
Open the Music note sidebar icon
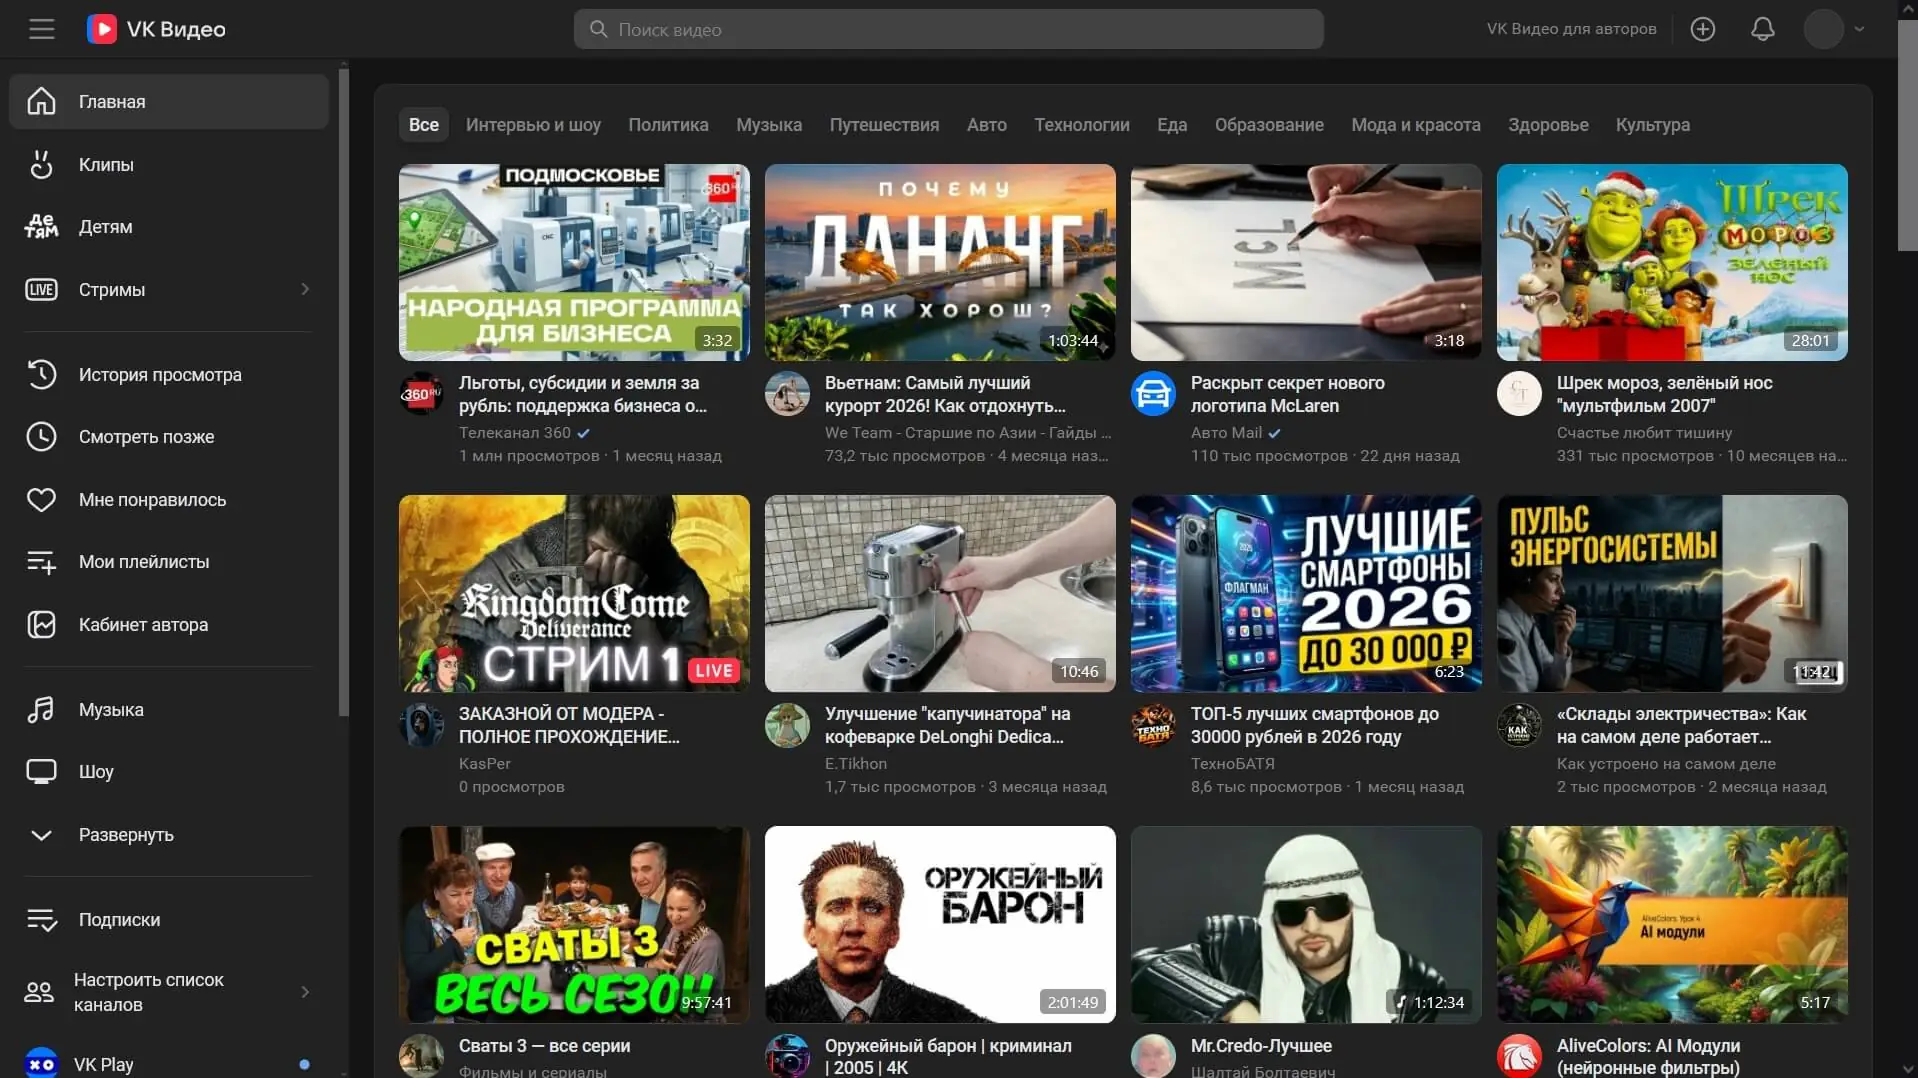(41, 709)
